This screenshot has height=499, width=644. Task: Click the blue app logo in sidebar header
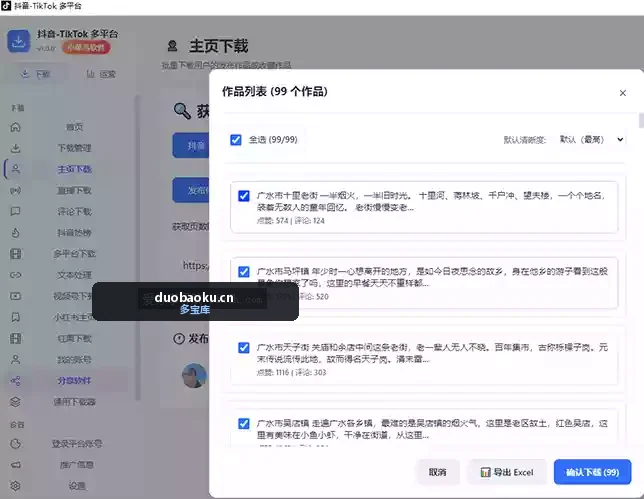tap(18, 41)
